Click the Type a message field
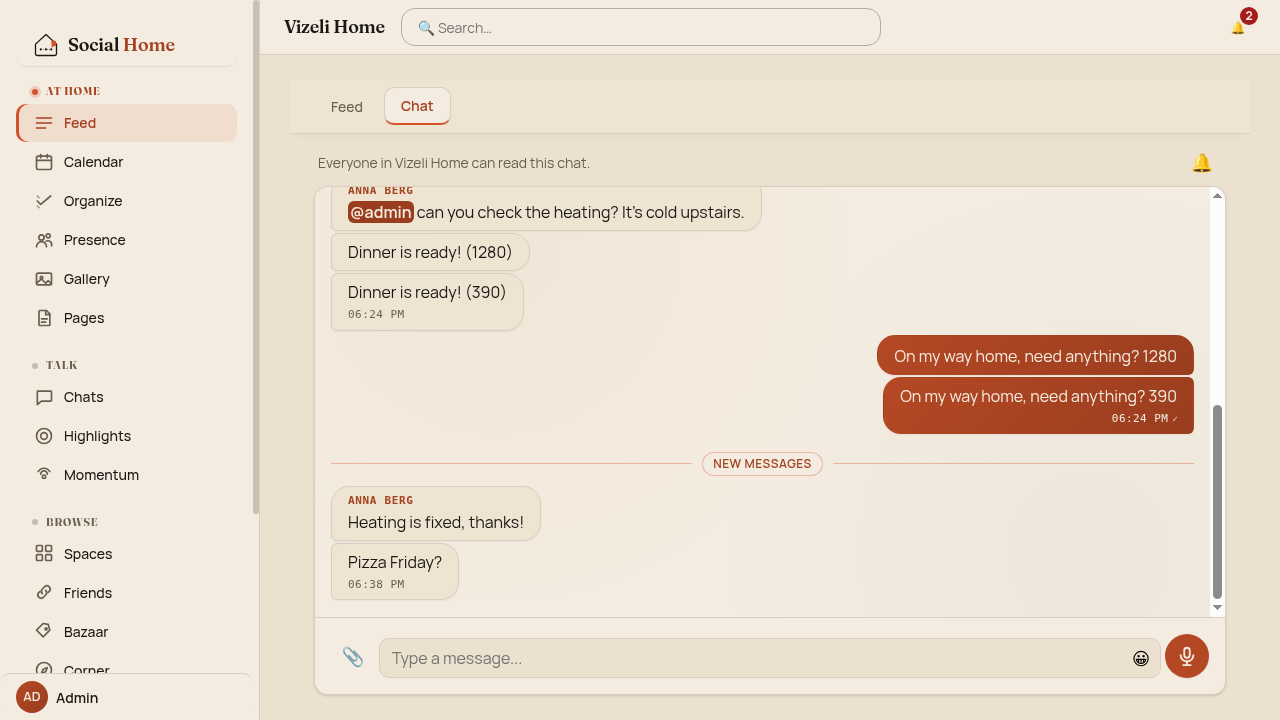 tap(770, 658)
